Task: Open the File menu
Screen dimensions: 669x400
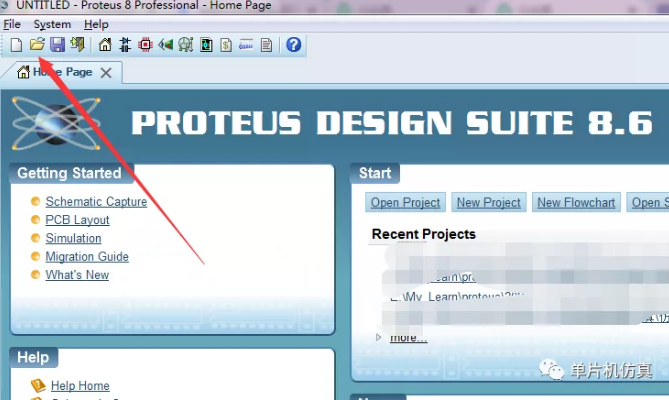Action: click(x=12, y=24)
